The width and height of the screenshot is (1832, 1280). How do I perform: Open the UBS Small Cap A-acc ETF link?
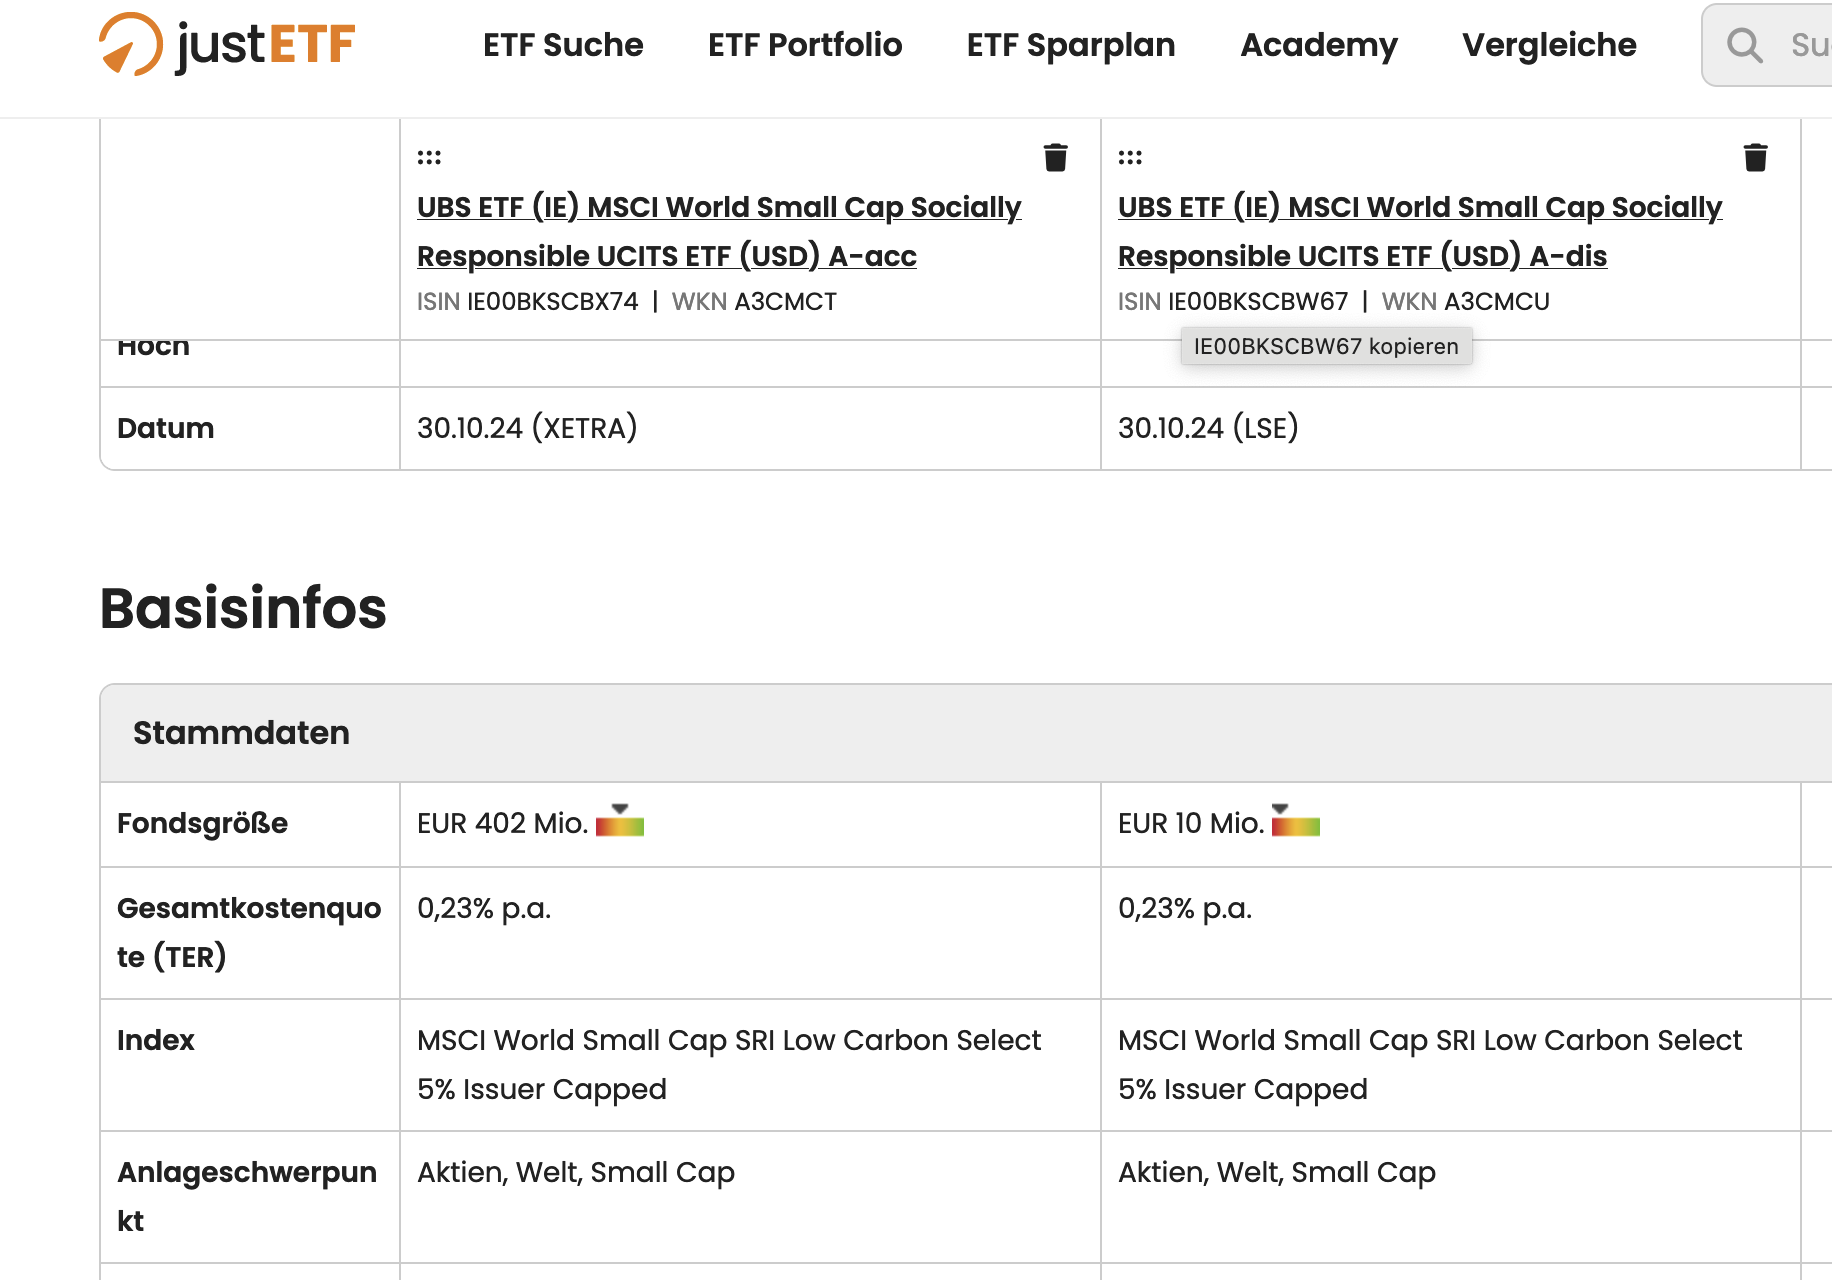click(719, 231)
